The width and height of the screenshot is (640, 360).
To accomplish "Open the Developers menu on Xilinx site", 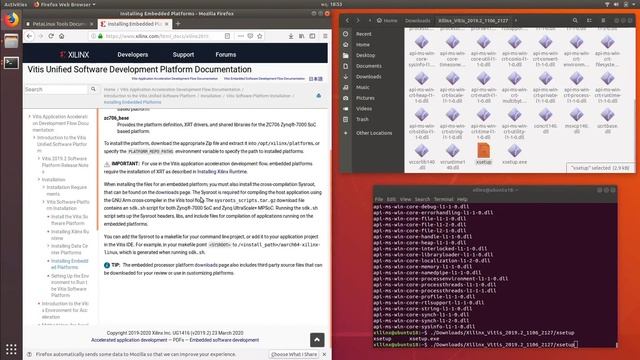I will point(133,54).
